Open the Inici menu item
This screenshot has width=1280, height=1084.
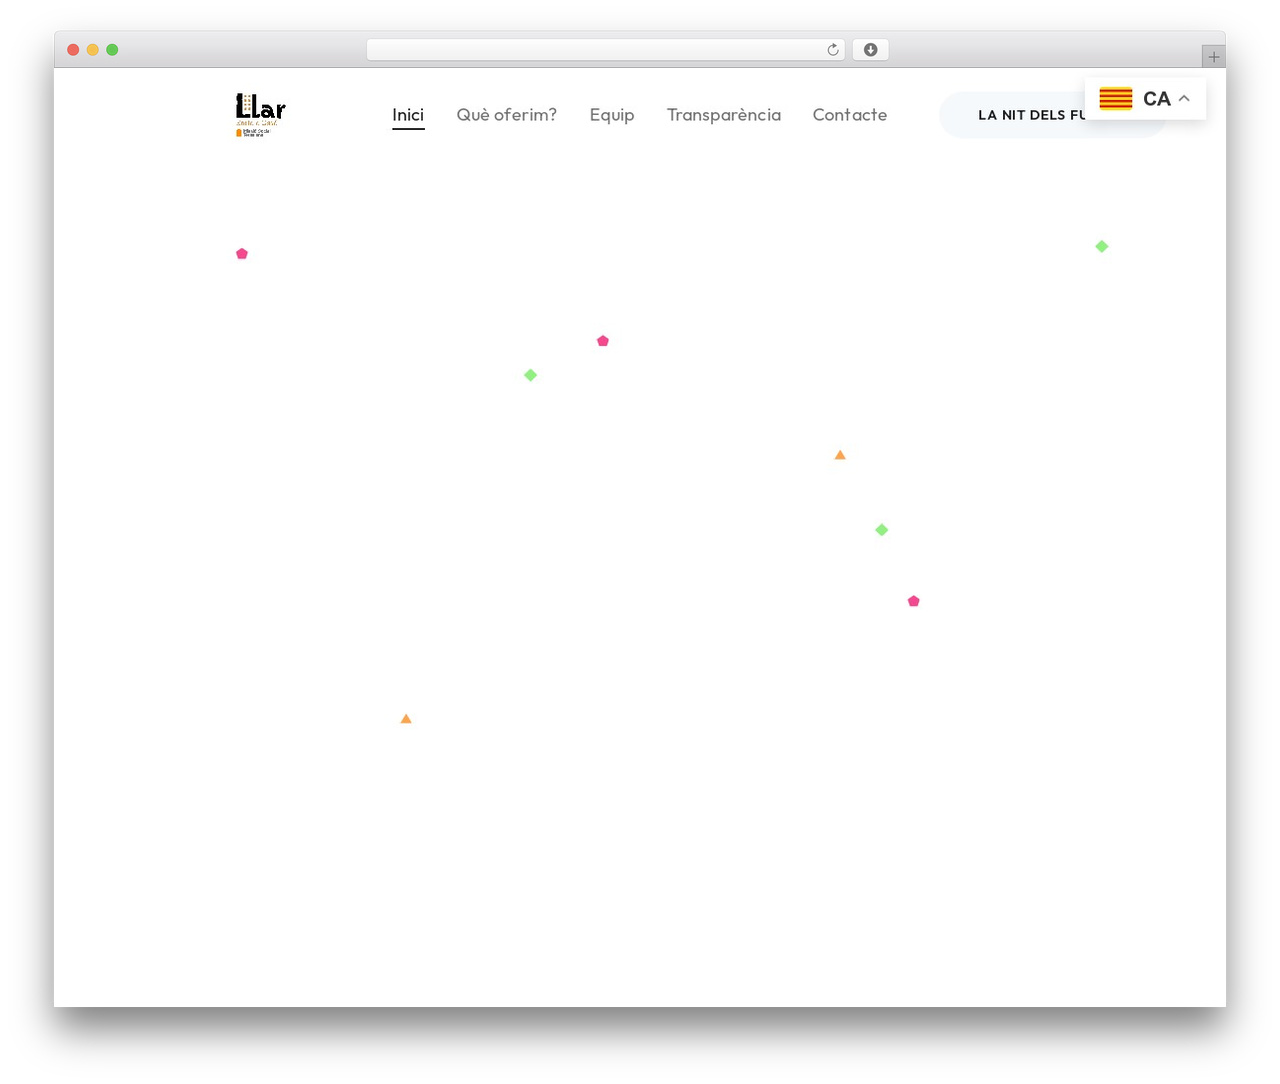point(408,115)
